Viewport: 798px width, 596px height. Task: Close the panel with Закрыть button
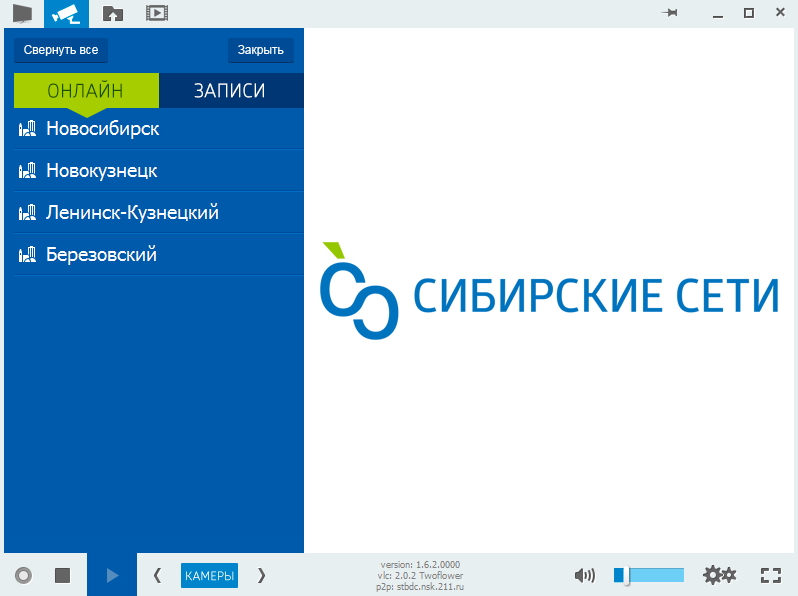pyautogui.click(x=261, y=50)
